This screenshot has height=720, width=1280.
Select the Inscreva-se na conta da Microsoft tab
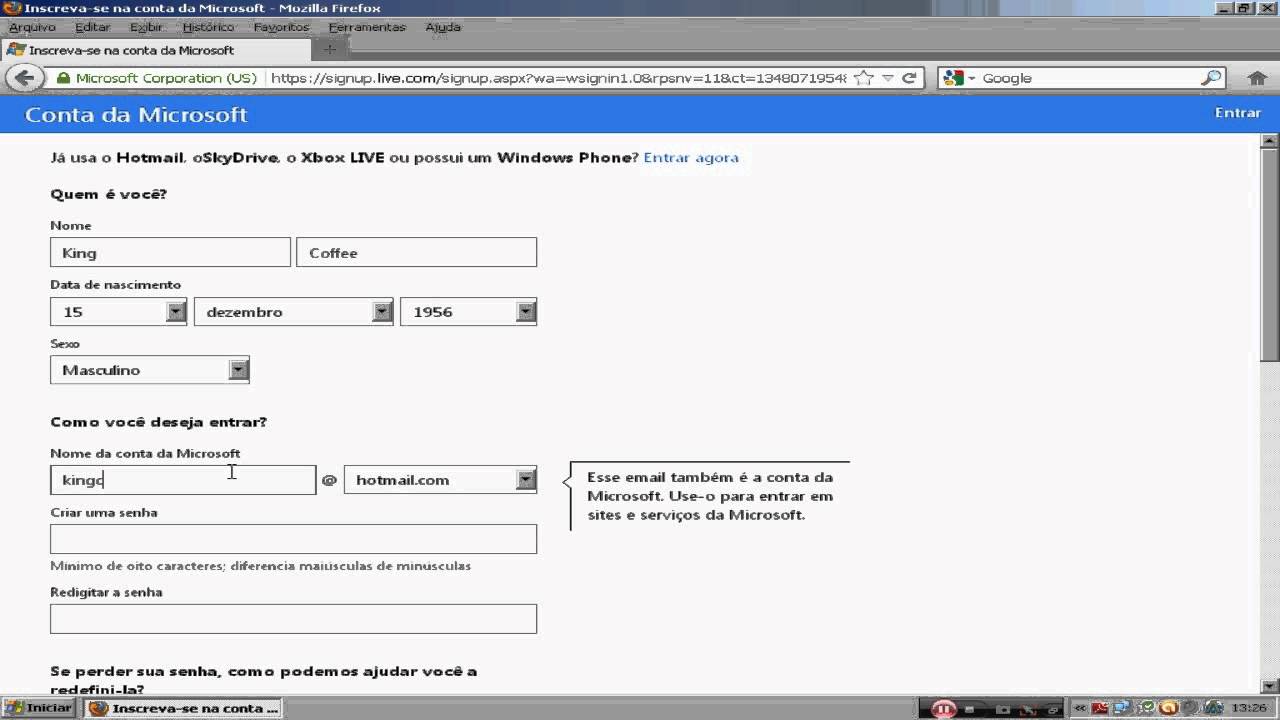pyautogui.click(x=157, y=49)
